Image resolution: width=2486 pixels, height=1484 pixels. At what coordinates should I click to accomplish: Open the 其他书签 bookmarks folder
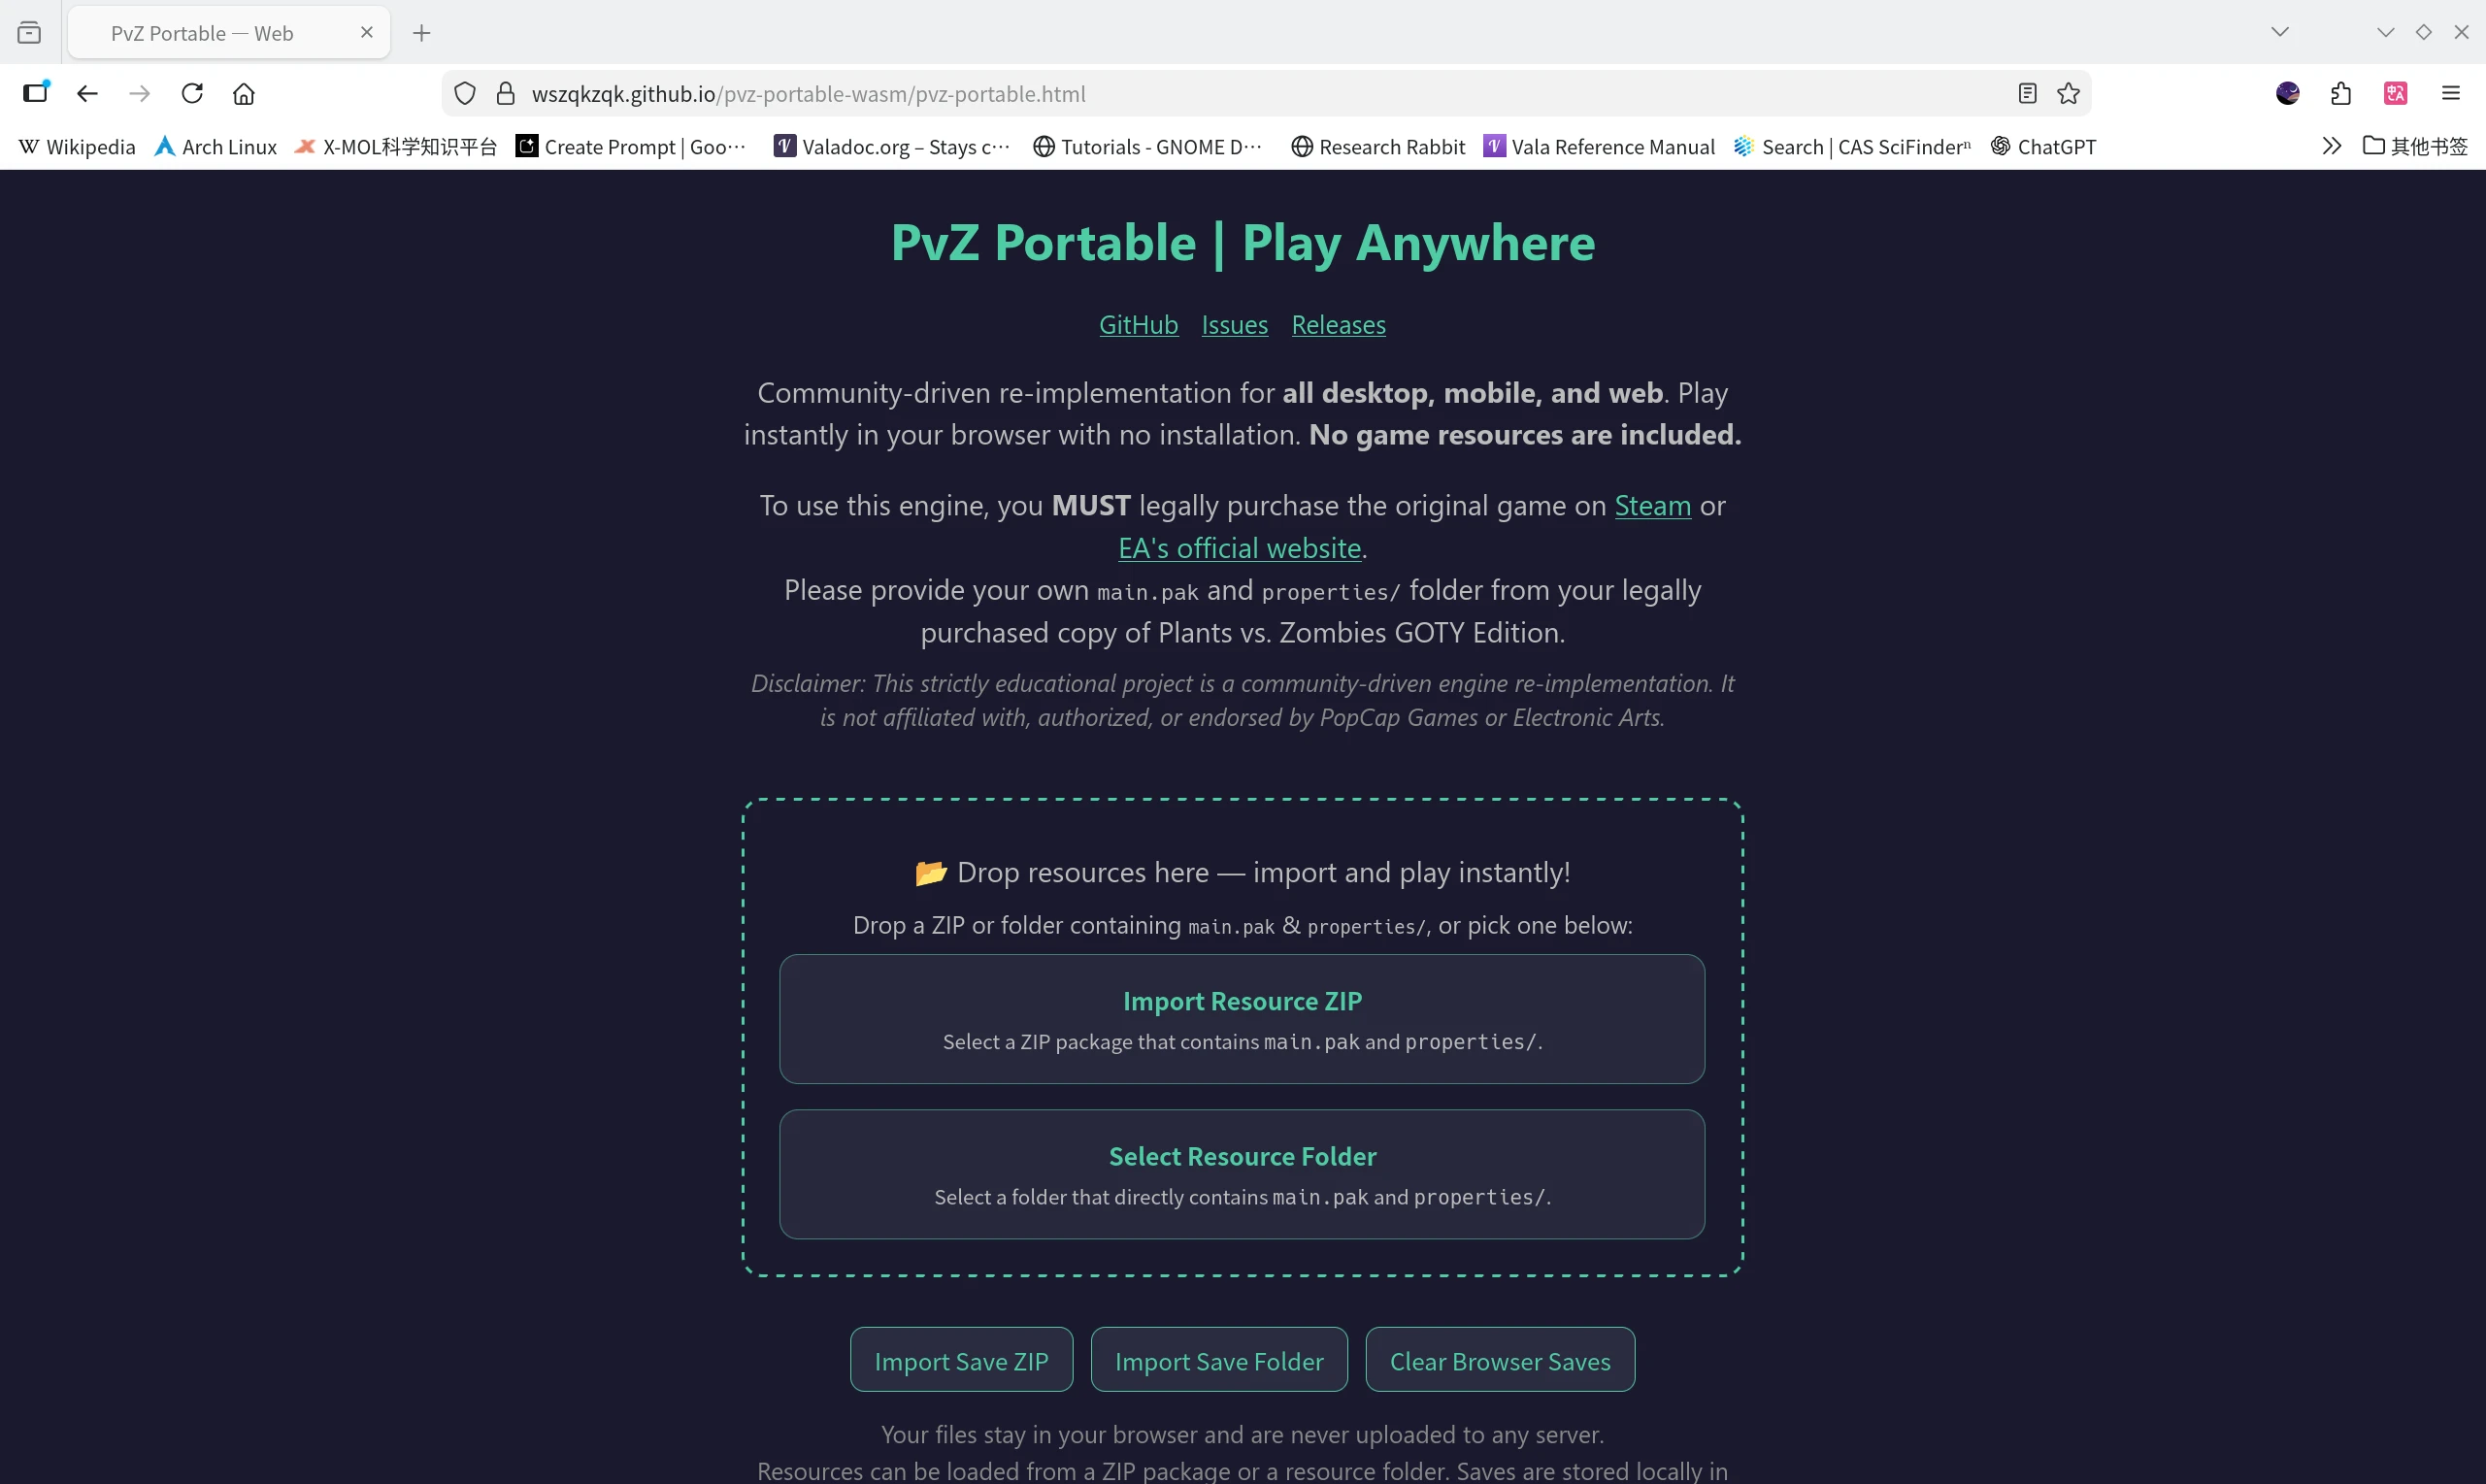(x=2415, y=147)
